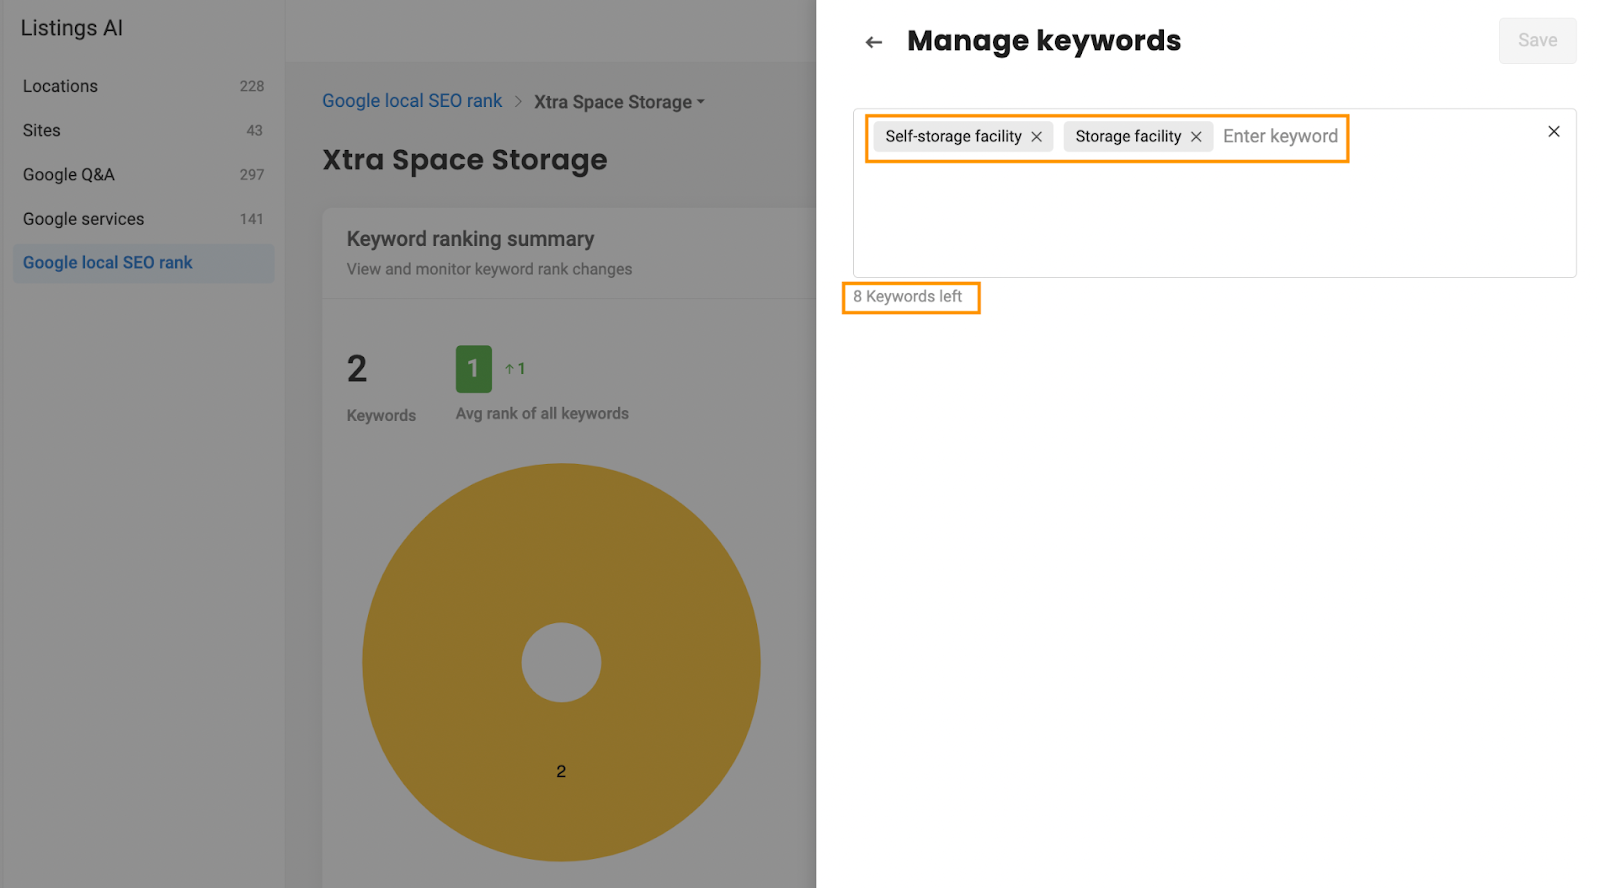Remove the Storage facility keyword tag
This screenshot has width=1600, height=888.
point(1196,137)
